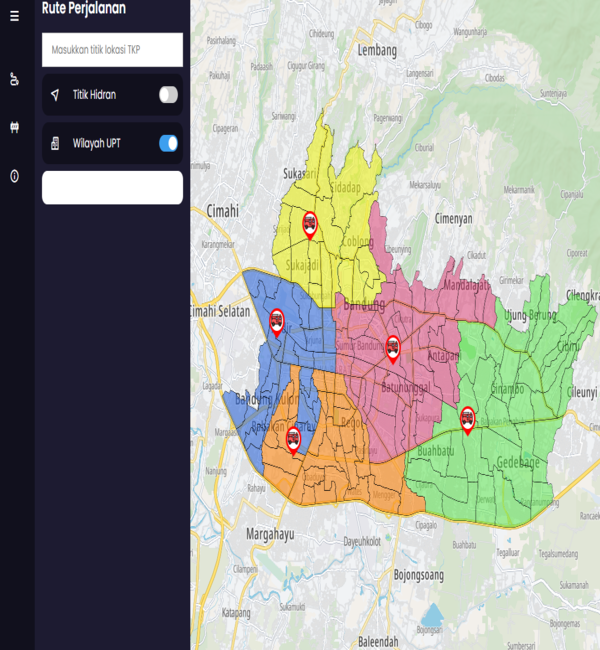The height and width of the screenshot is (650, 600).
Task: Select the fire station marker in the yellow zone
Action: [x=309, y=224]
